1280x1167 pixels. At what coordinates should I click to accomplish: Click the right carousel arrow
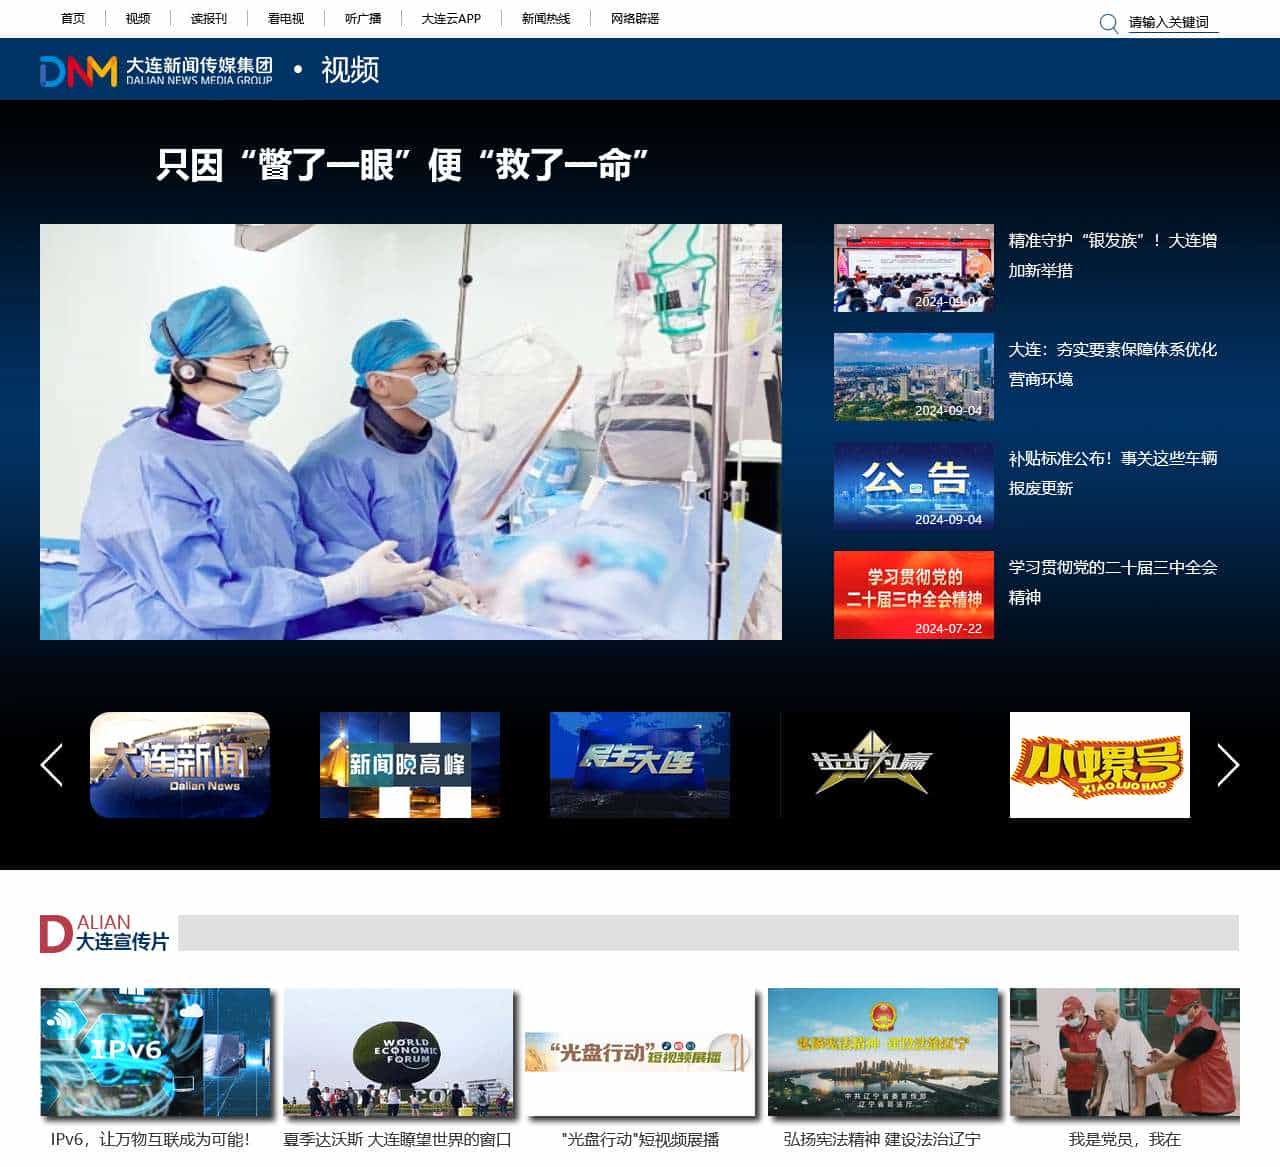pyautogui.click(x=1227, y=765)
